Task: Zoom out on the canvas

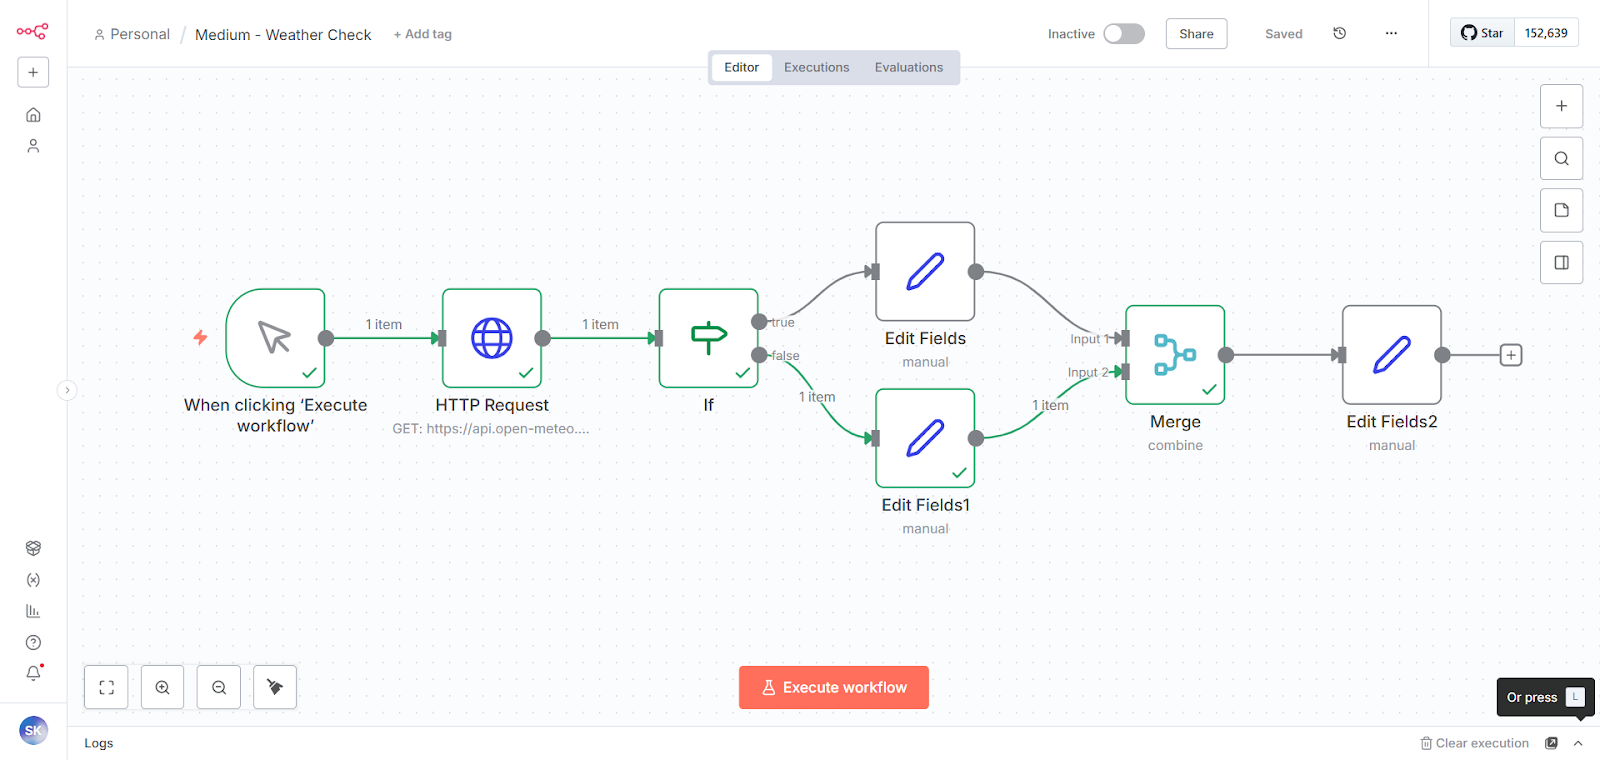Action: 219,688
